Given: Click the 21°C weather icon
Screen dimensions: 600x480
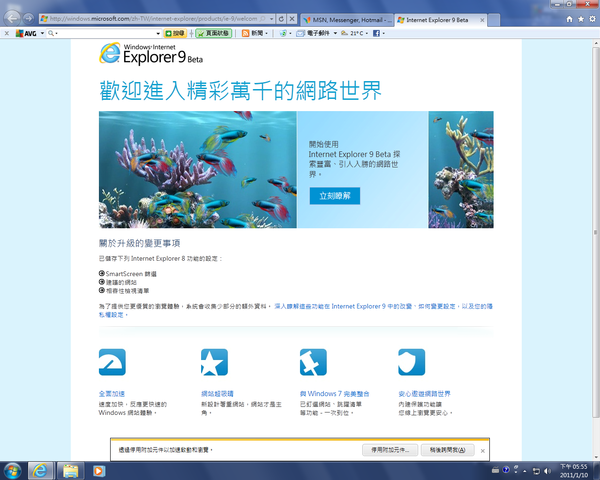Looking at the screenshot, I should coord(344,33).
